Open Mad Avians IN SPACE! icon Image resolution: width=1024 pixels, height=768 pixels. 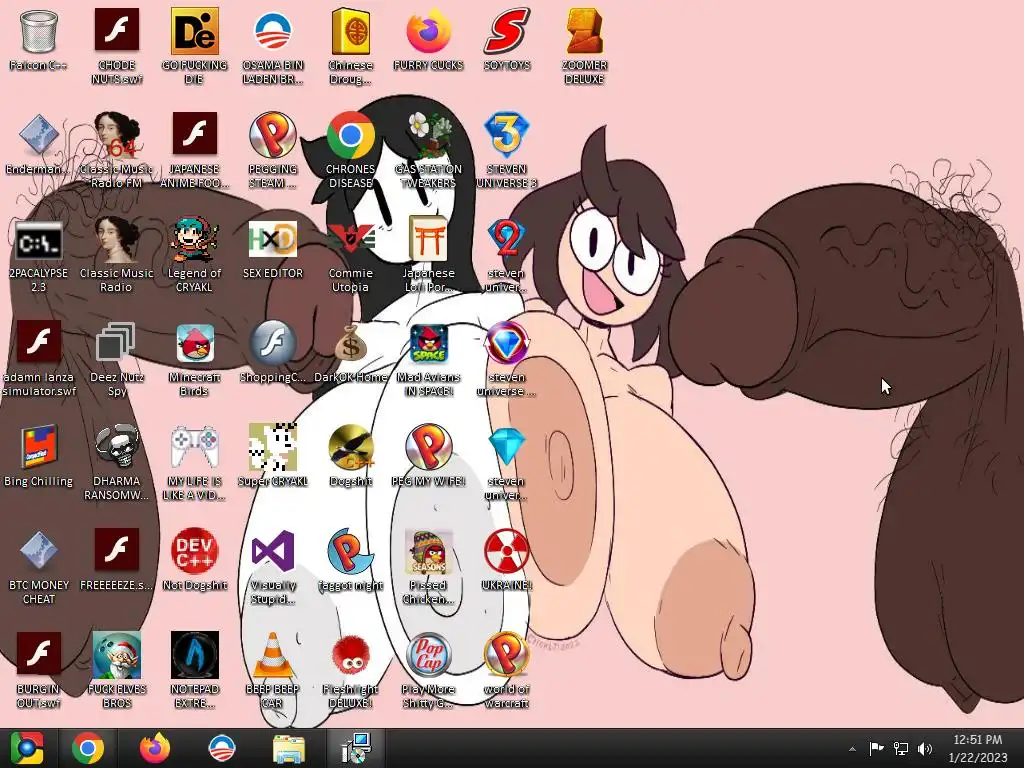pyautogui.click(x=428, y=344)
